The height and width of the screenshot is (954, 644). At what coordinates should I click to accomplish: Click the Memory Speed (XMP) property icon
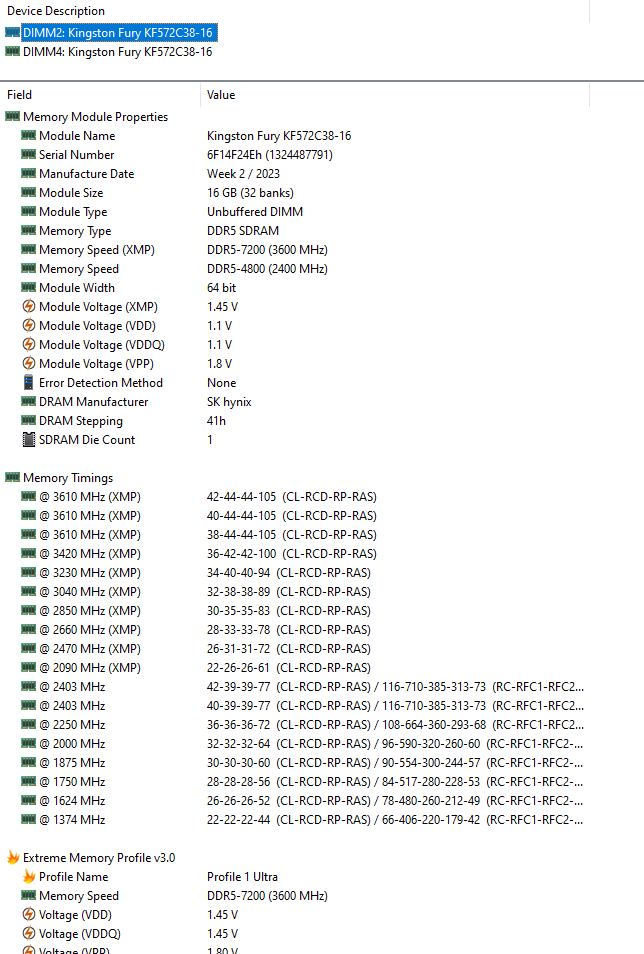[x=28, y=249]
